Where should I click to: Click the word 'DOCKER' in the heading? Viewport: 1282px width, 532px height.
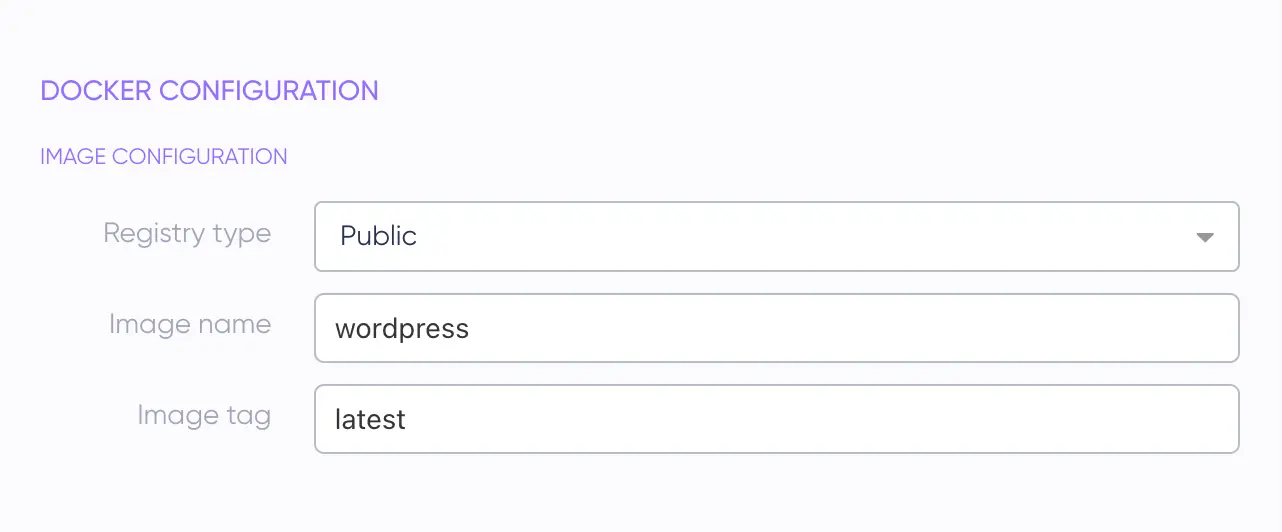click(x=96, y=91)
